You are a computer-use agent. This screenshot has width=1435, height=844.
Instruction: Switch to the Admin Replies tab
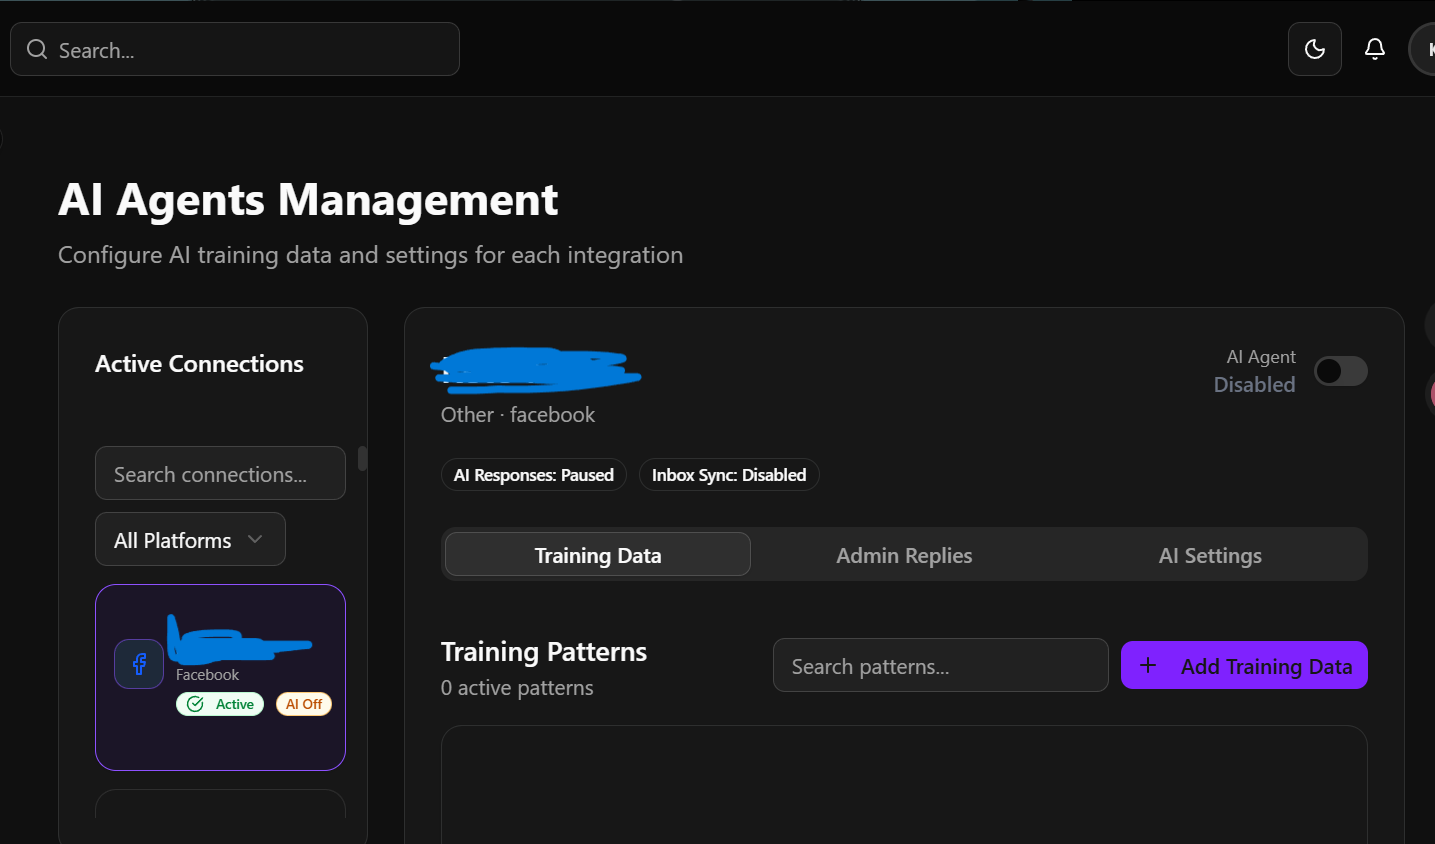[904, 555]
